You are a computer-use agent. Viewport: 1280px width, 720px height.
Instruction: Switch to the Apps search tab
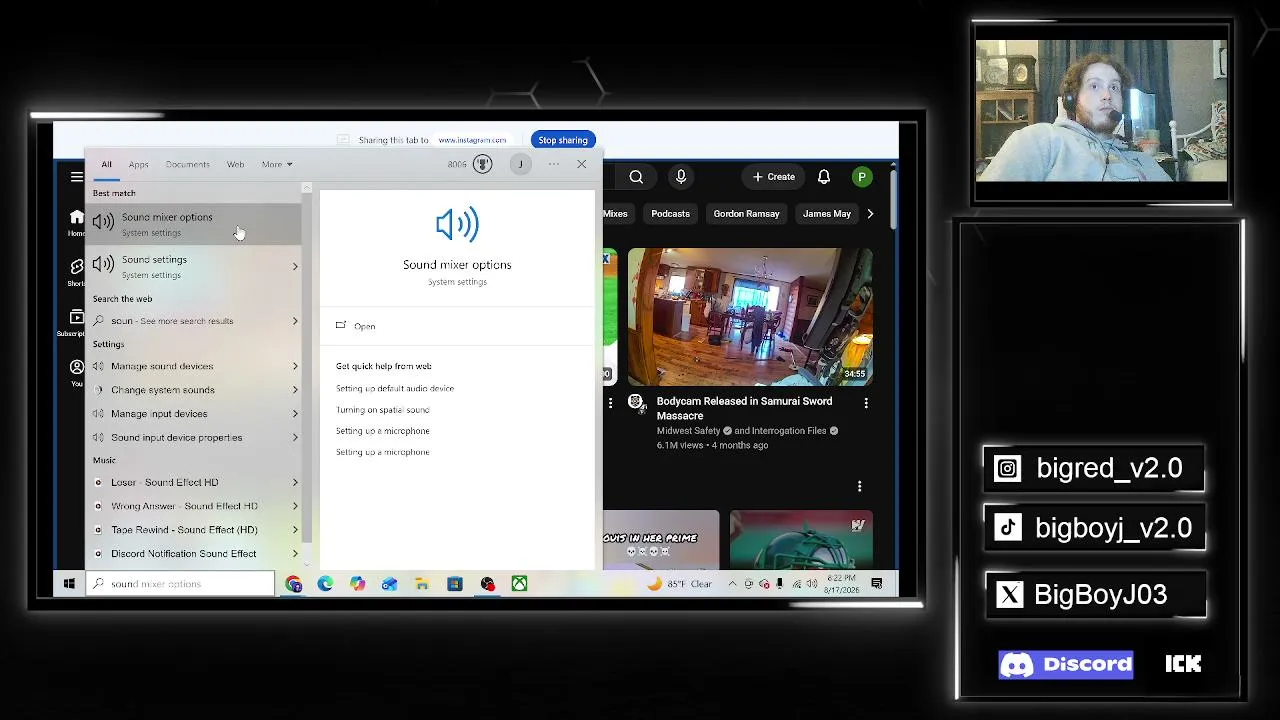(138, 164)
